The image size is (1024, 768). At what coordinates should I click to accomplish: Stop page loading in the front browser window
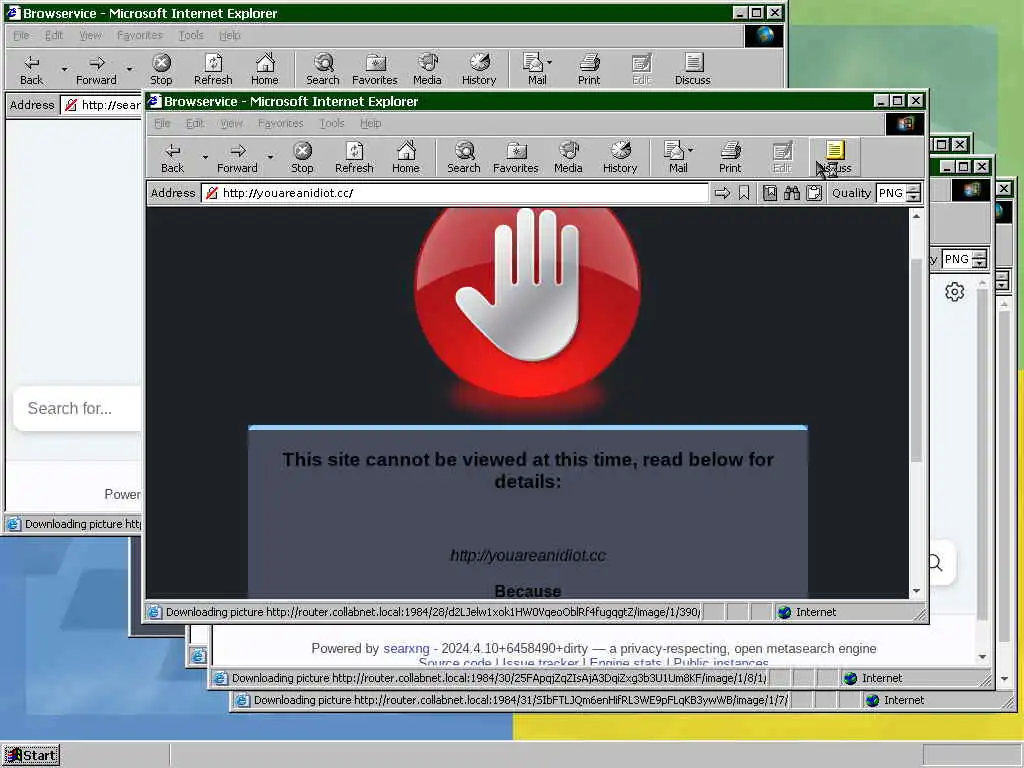302,158
